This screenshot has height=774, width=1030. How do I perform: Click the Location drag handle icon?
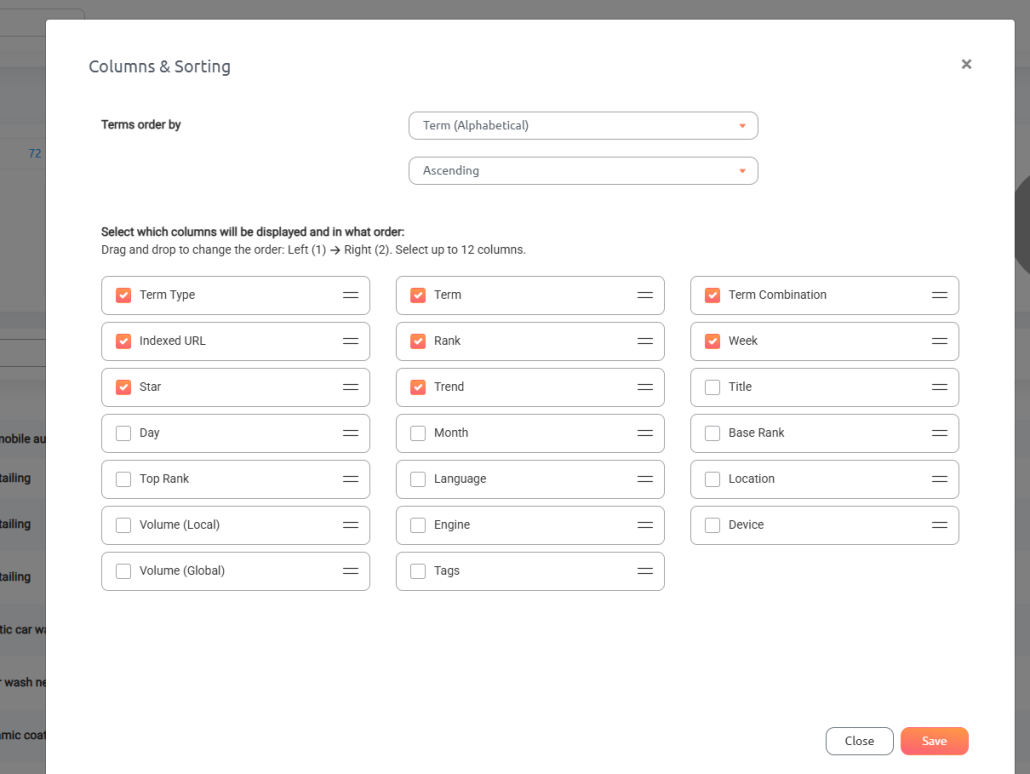[939, 479]
